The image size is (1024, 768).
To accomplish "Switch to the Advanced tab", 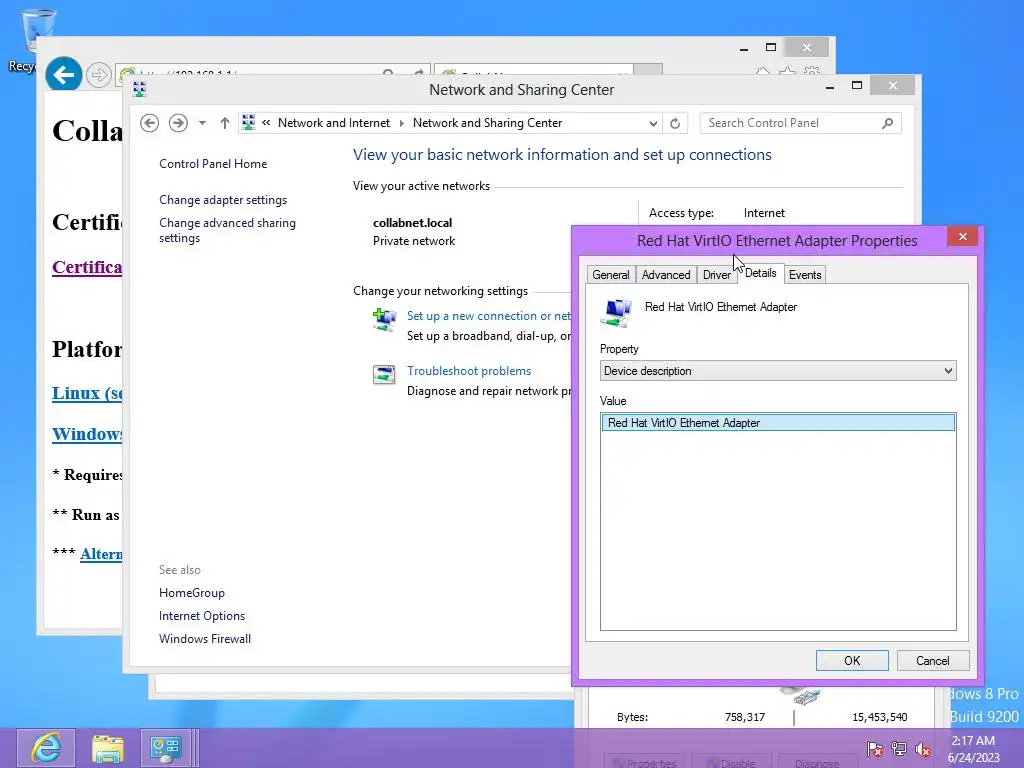I will (x=665, y=275).
